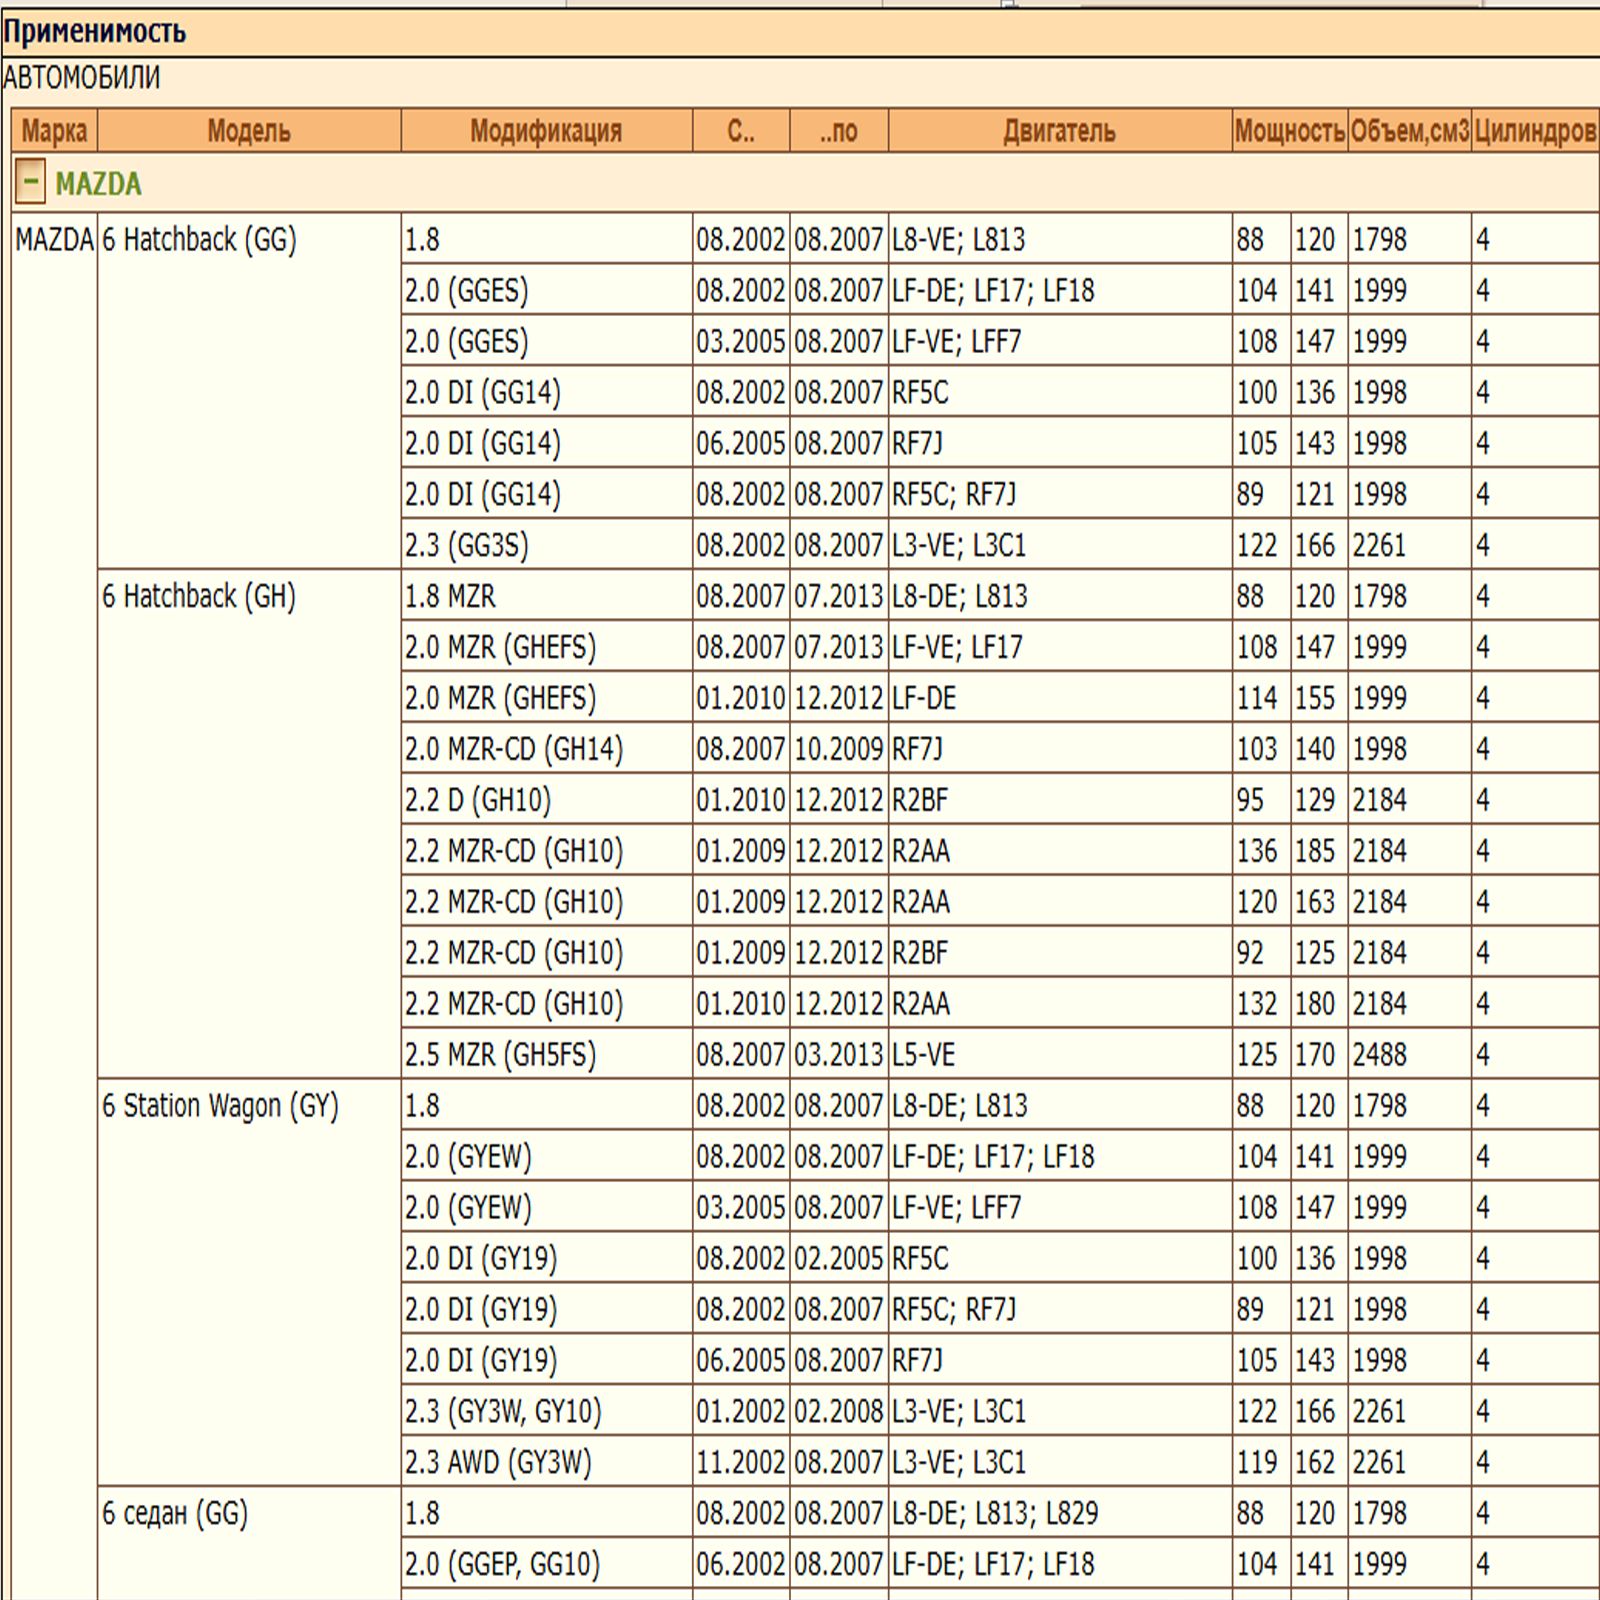Click the 2.2 D (GH10) modification cell
Screen dimensions: 1600x1600
478,800
